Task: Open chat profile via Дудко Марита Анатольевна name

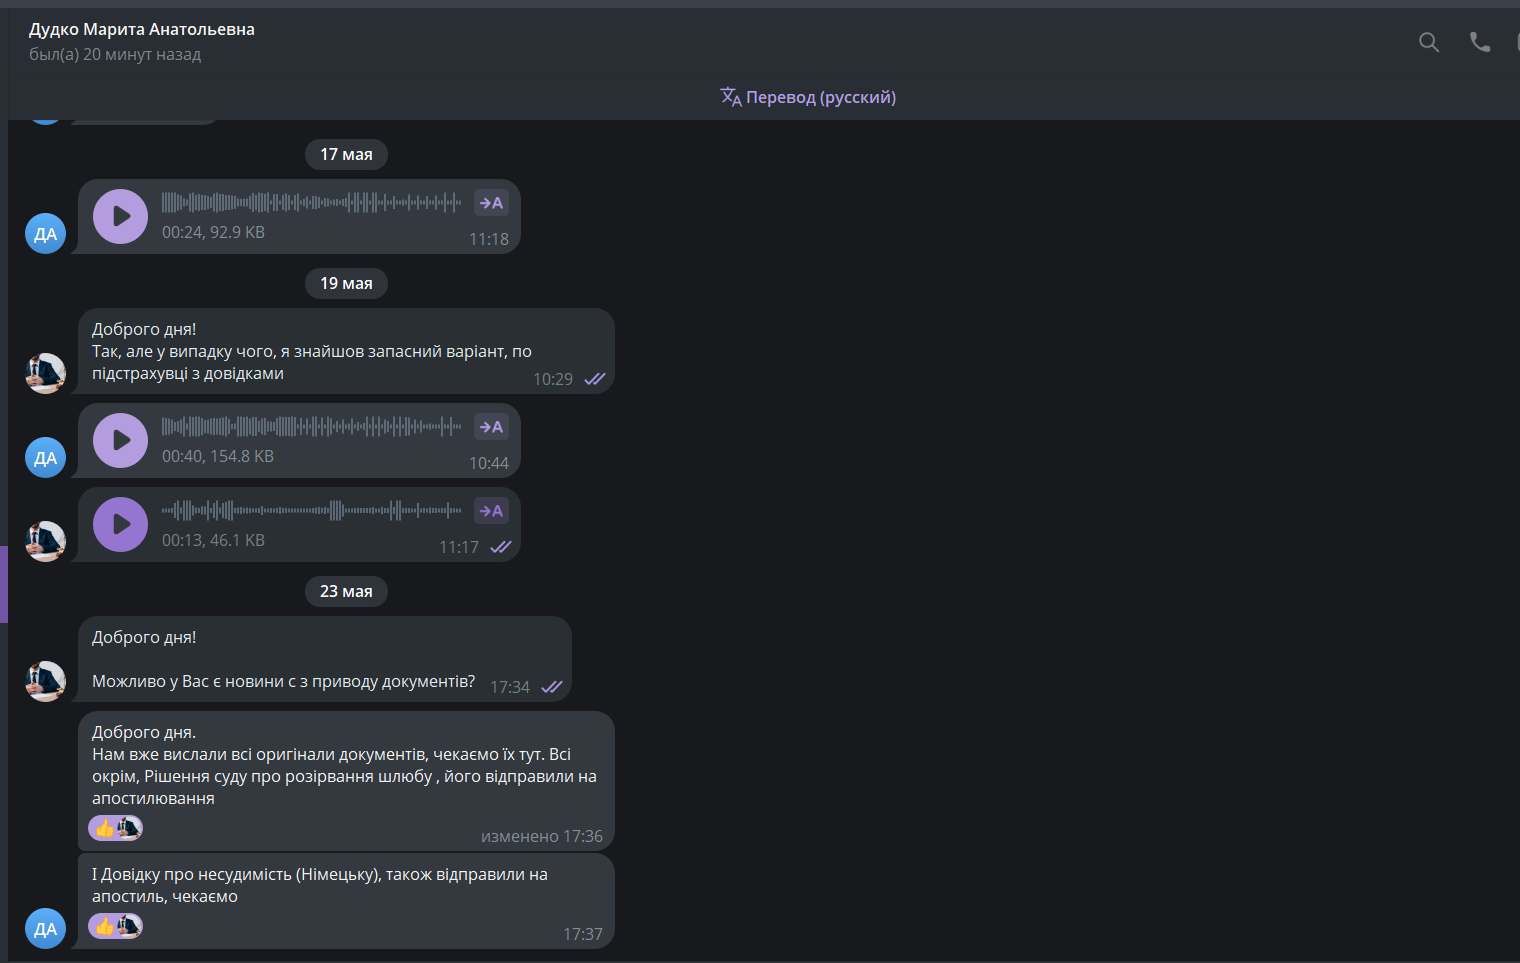Action: (142, 29)
